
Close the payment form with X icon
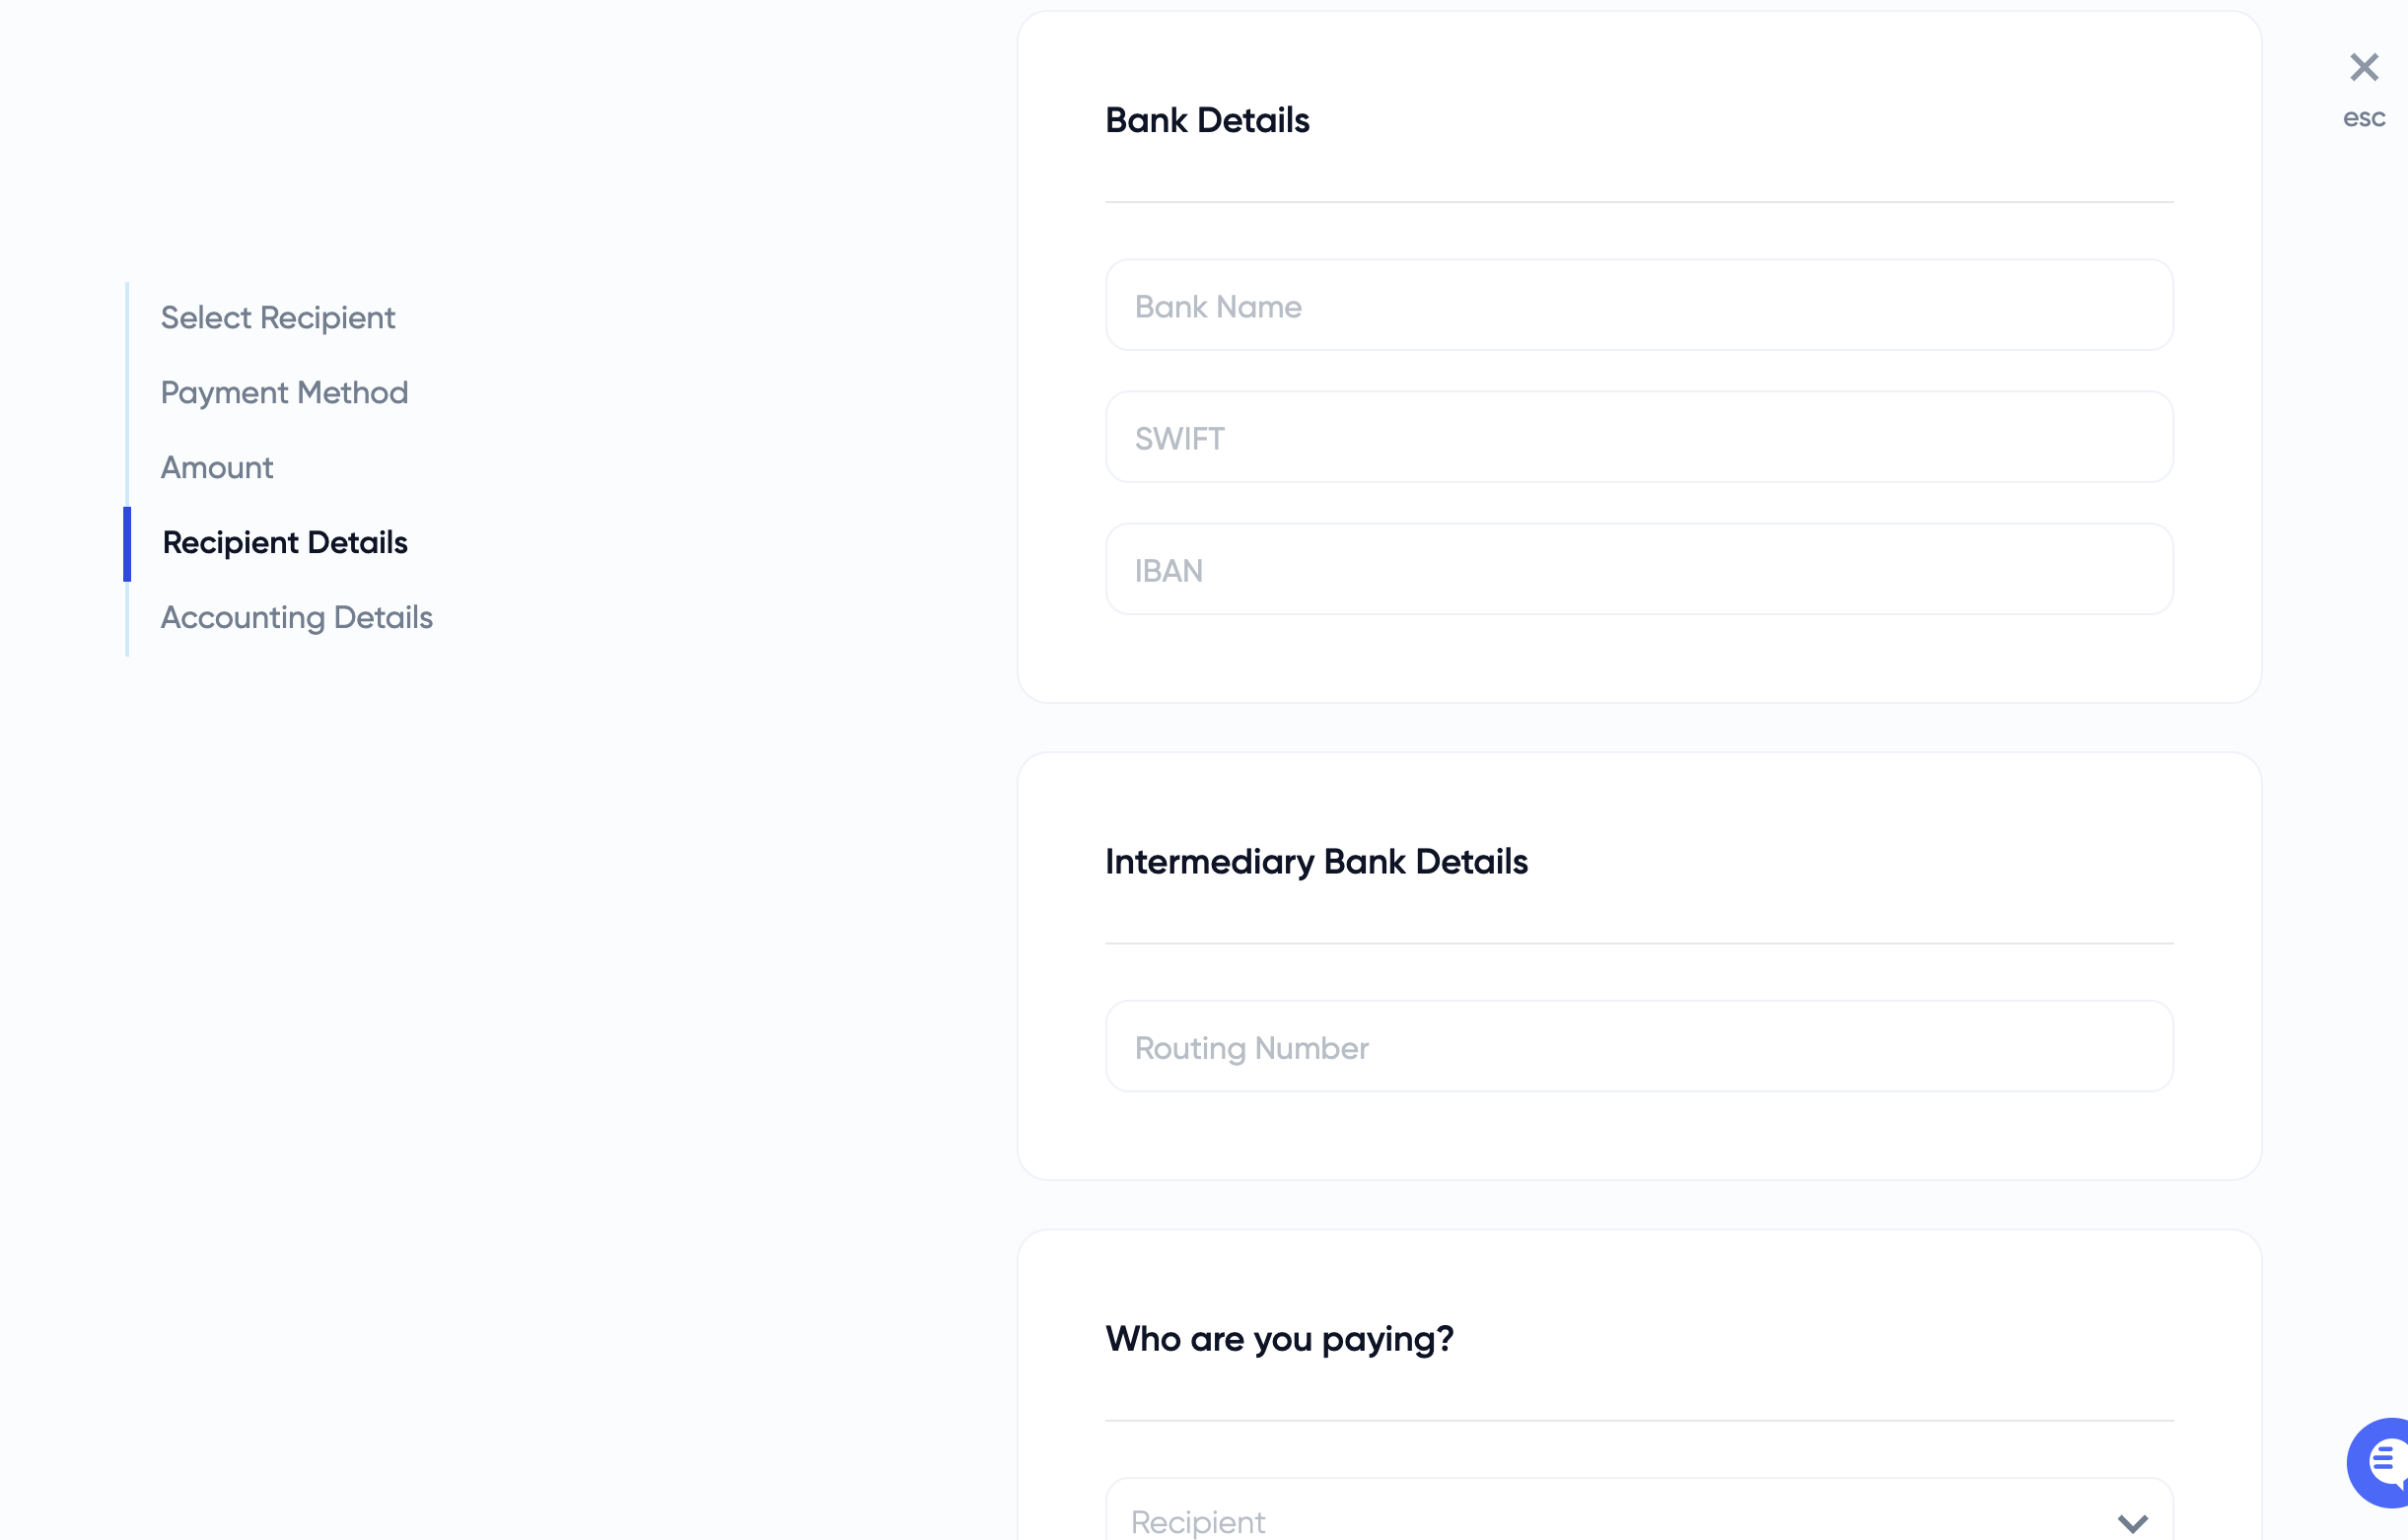pos(2363,68)
